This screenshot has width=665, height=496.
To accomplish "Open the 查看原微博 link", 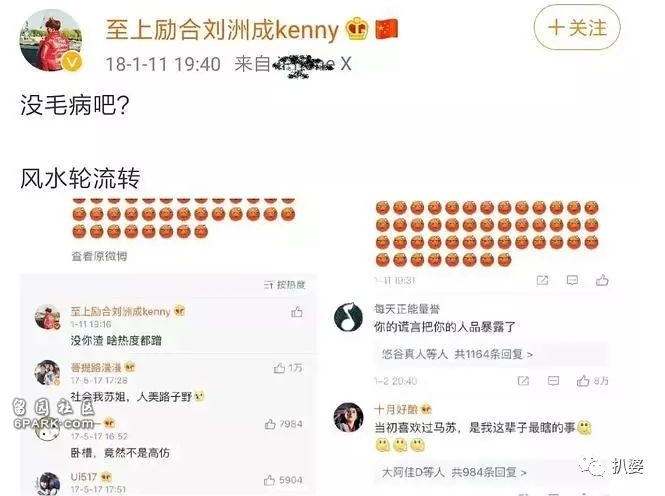I will (99, 256).
